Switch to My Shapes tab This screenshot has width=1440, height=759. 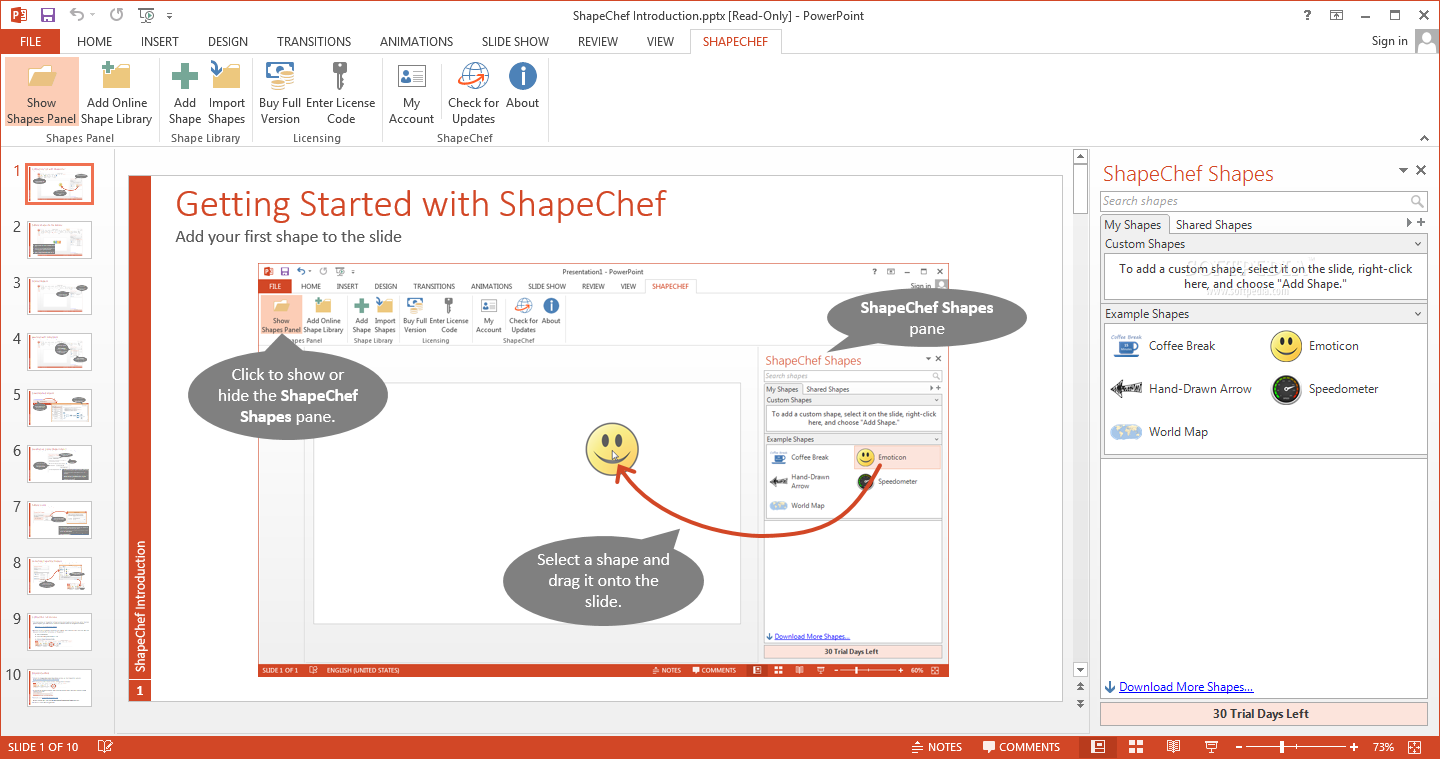pos(1133,225)
